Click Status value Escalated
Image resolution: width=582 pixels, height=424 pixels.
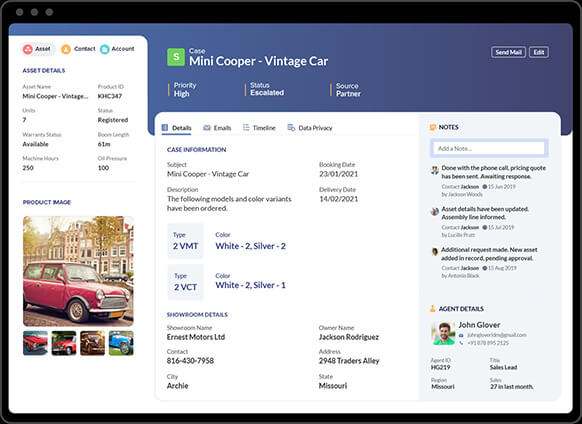pyautogui.click(x=267, y=92)
